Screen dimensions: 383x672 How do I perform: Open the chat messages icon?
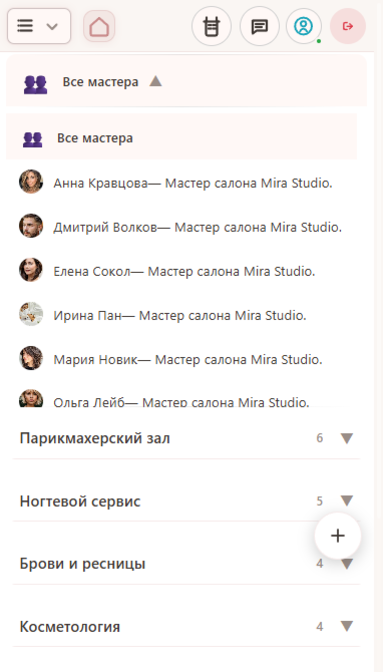pos(260,26)
